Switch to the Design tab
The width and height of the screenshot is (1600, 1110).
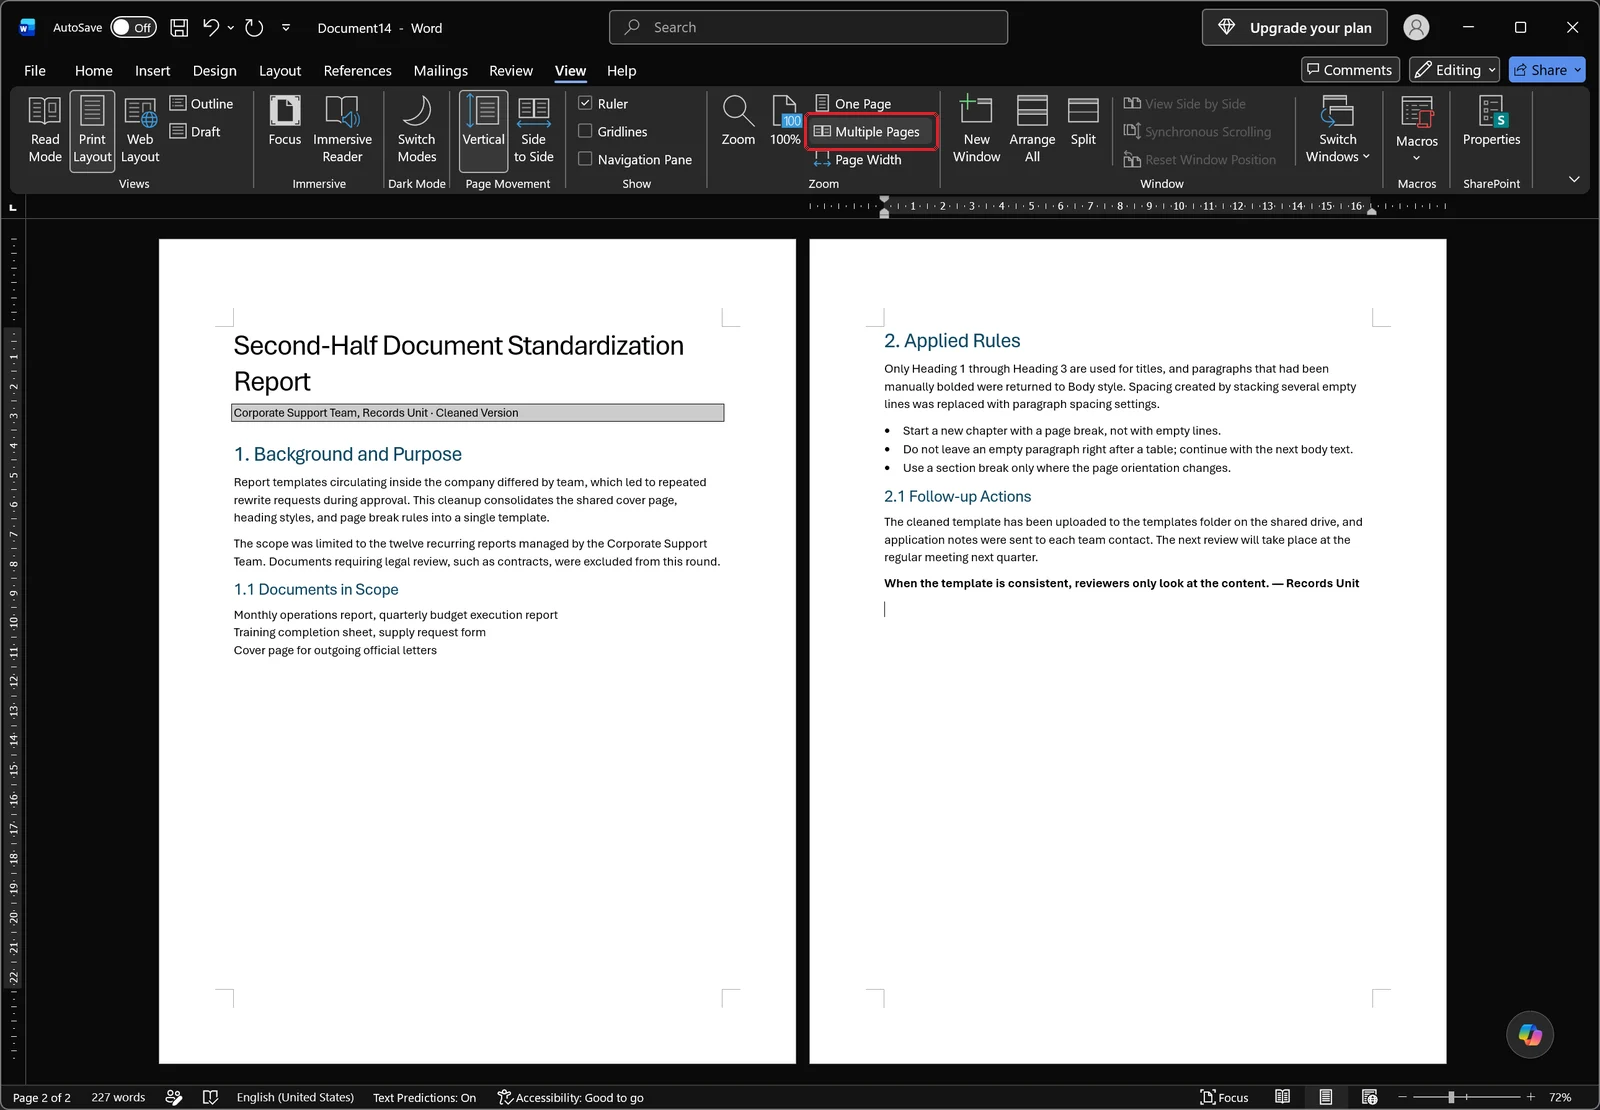pyautogui.click(x=215, y=71)
